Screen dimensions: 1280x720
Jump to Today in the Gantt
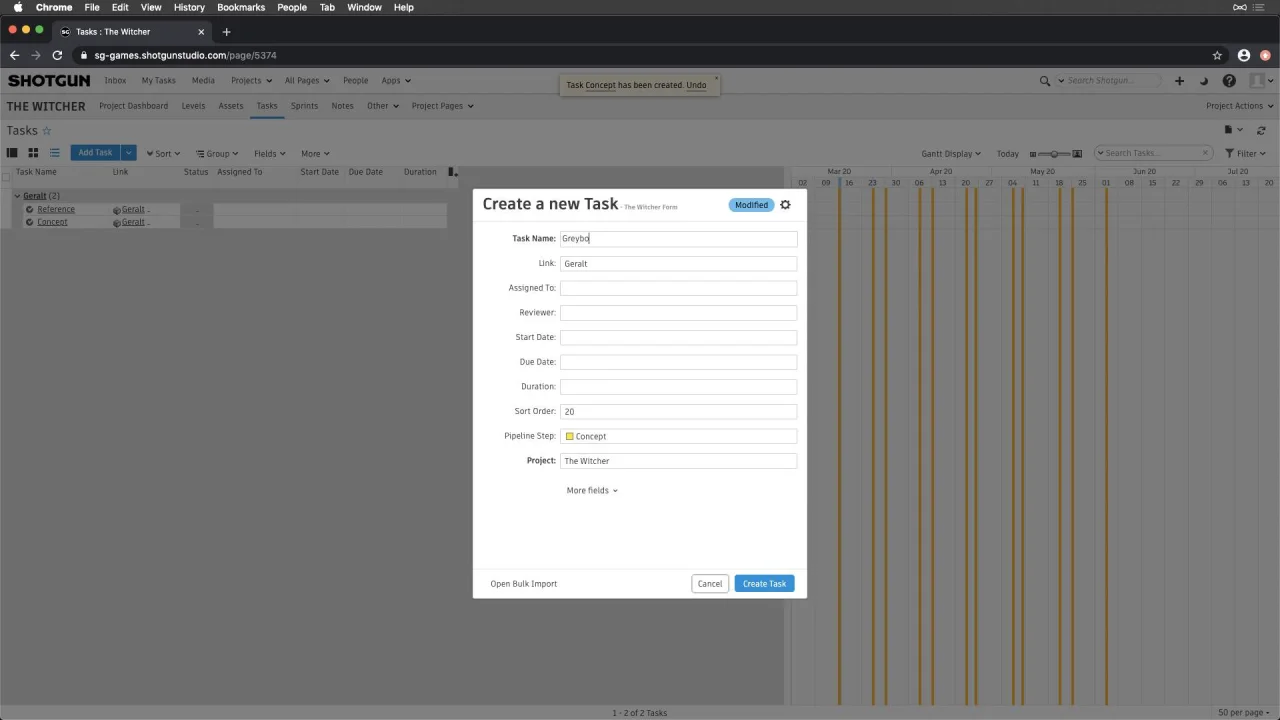1008,154
